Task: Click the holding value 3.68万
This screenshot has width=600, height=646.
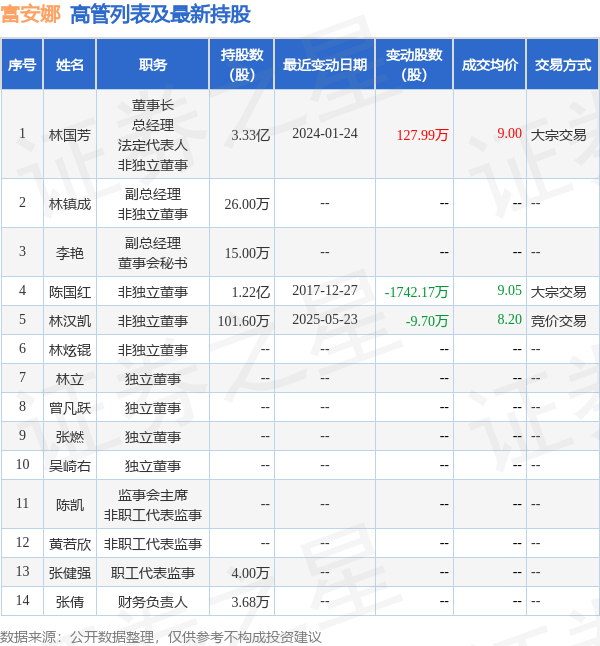Action: [251, 602]
